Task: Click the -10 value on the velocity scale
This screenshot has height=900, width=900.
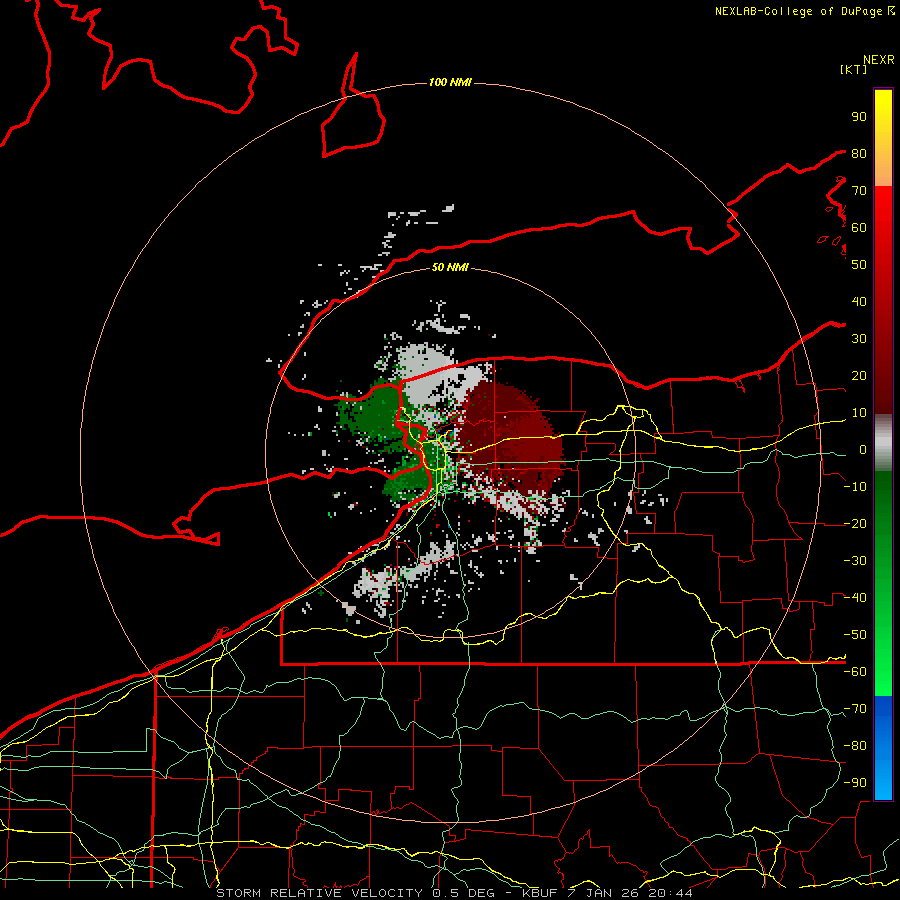Action: coord(855,487)
